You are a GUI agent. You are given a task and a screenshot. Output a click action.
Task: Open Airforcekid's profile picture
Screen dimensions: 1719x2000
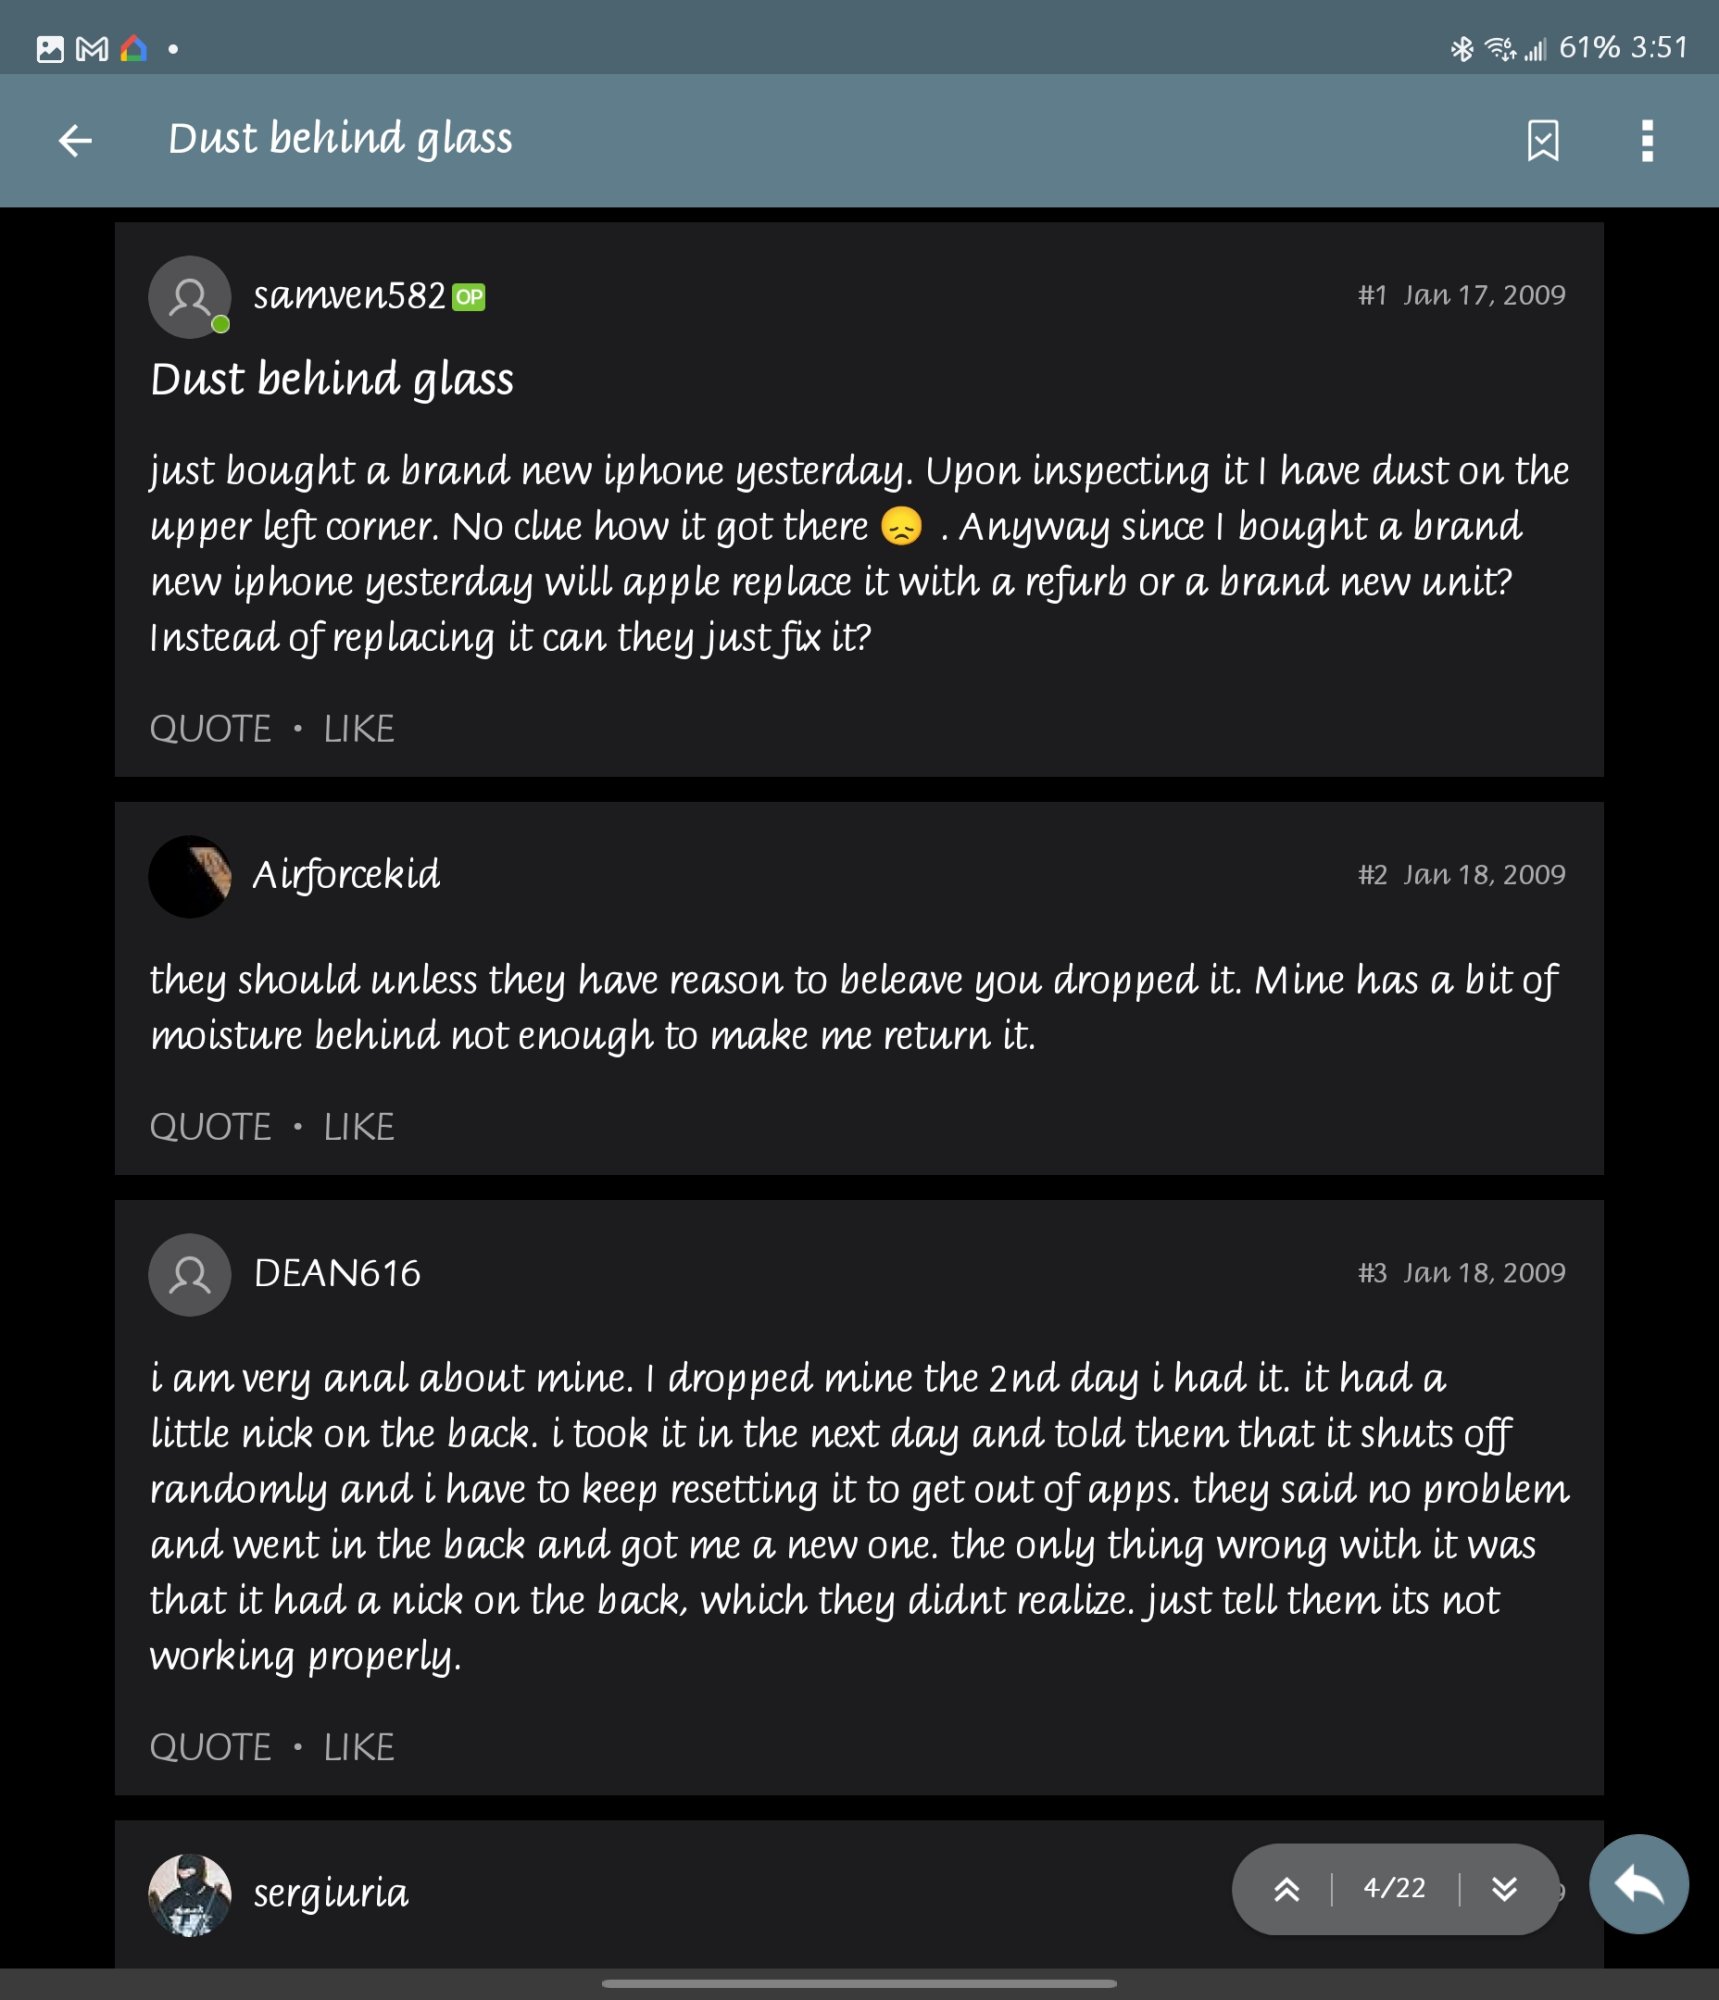coord(190,876)
